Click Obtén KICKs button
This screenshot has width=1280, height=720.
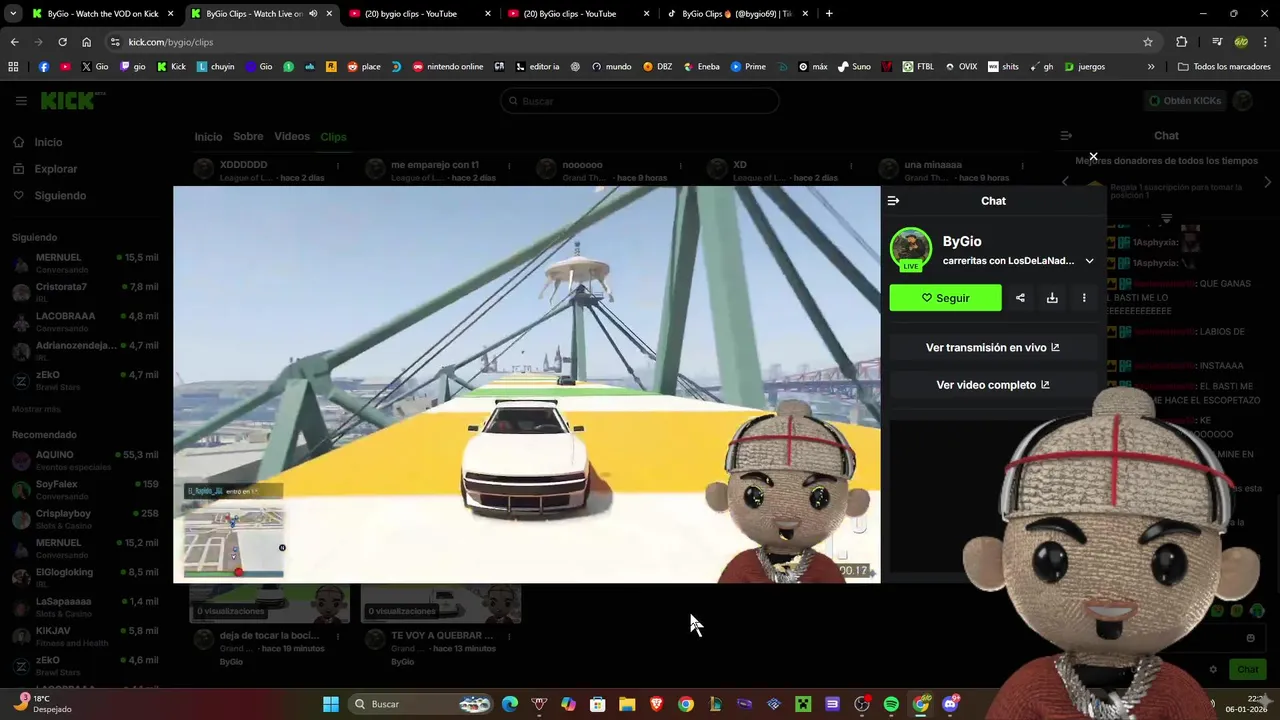click(1184, 101)
